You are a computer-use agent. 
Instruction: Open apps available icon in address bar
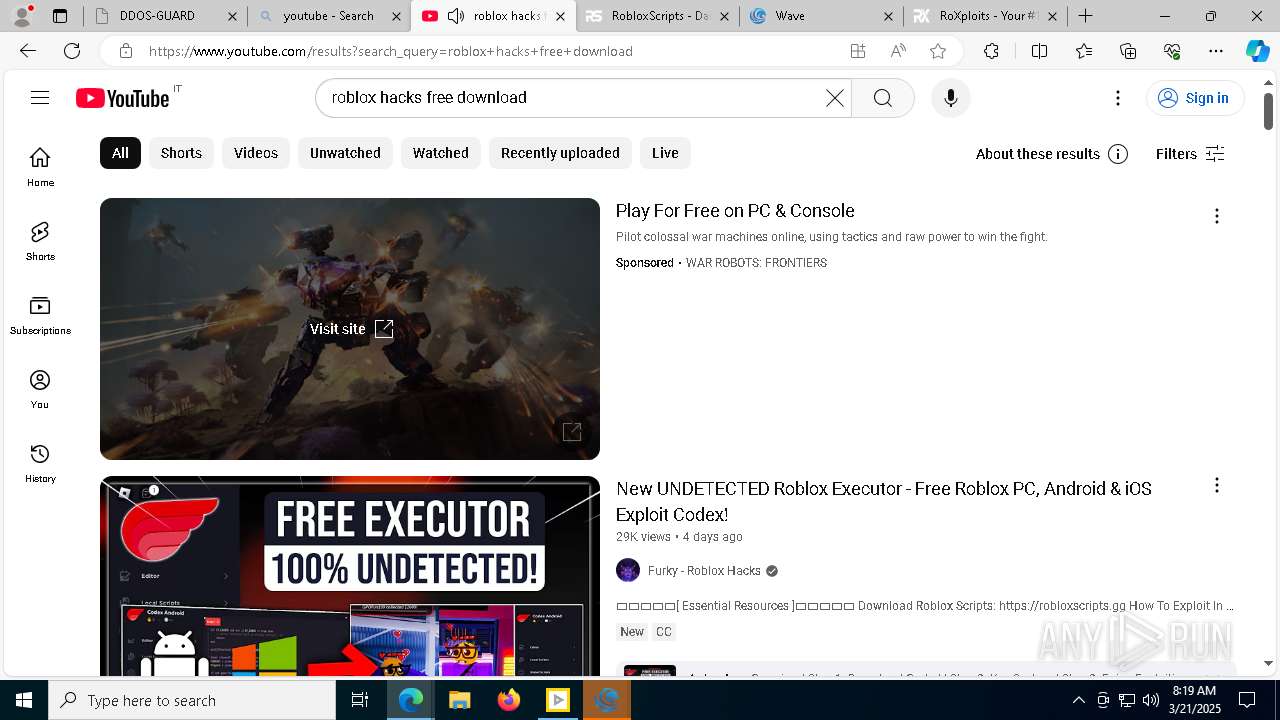coord(858,51)
